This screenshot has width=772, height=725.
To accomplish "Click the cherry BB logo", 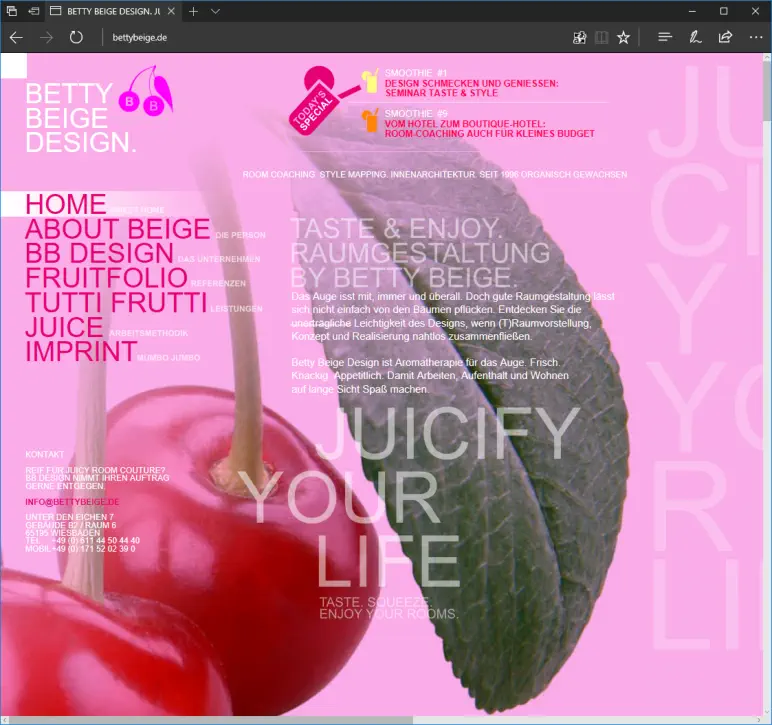I will 148,93.
